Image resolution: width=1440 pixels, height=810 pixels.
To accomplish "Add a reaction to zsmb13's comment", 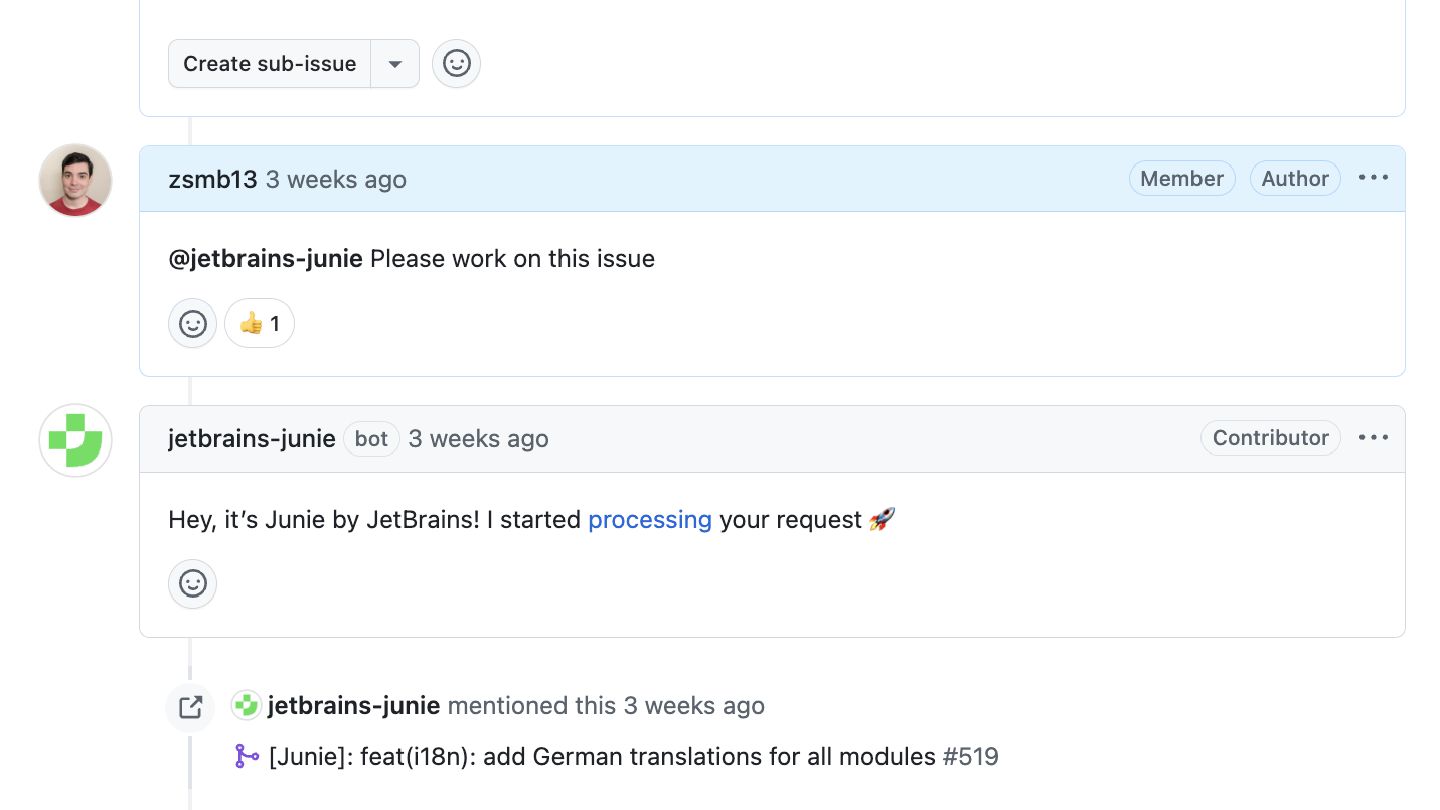I will [x=192, y=323].
